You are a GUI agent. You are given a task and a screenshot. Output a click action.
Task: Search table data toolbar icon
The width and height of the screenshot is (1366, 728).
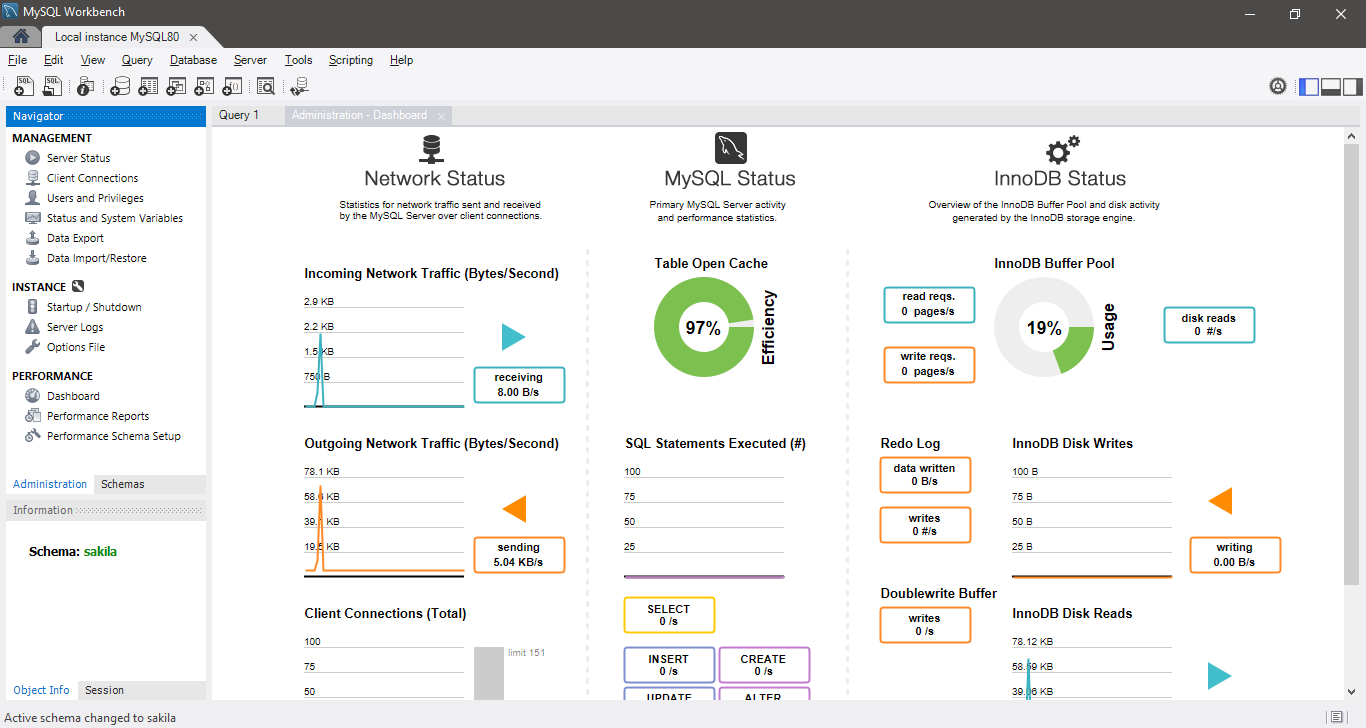(x=266, y=86)
